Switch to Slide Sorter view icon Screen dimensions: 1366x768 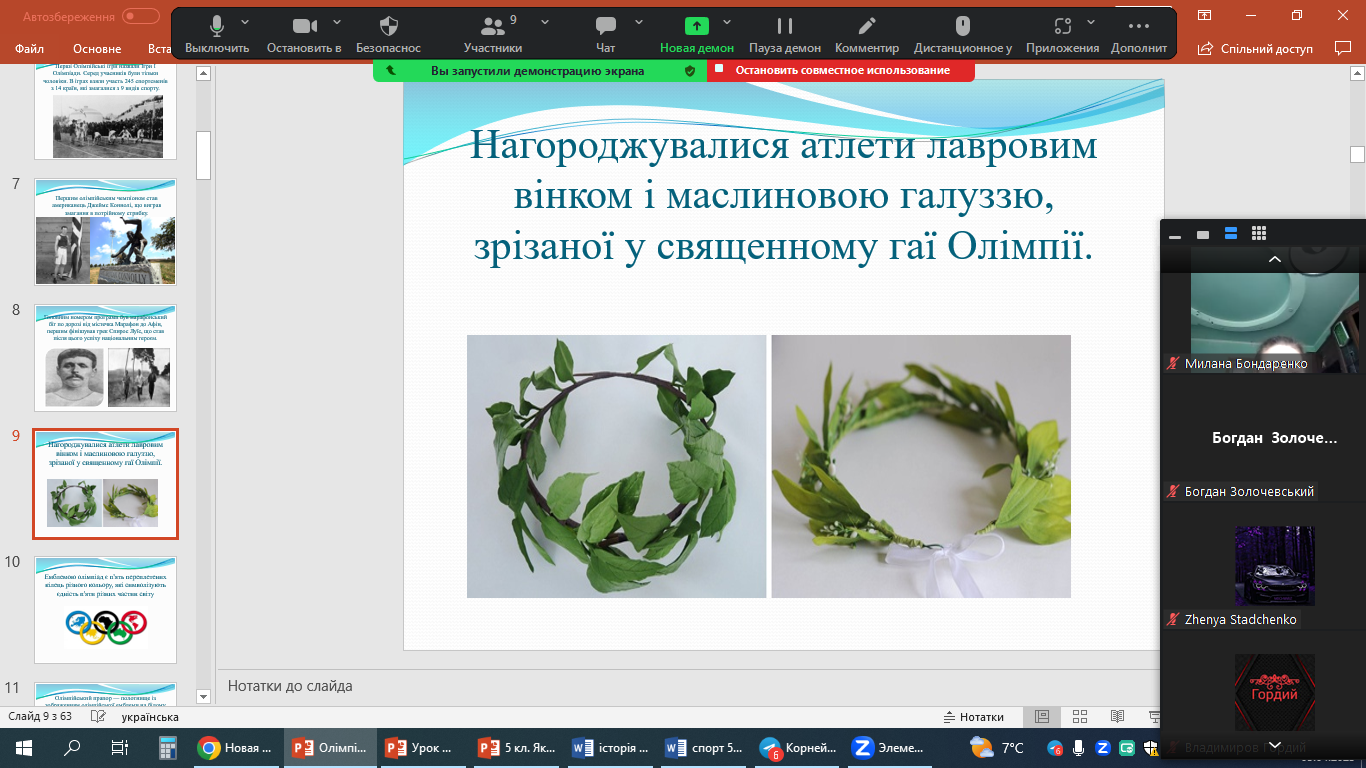[1080, 717]
